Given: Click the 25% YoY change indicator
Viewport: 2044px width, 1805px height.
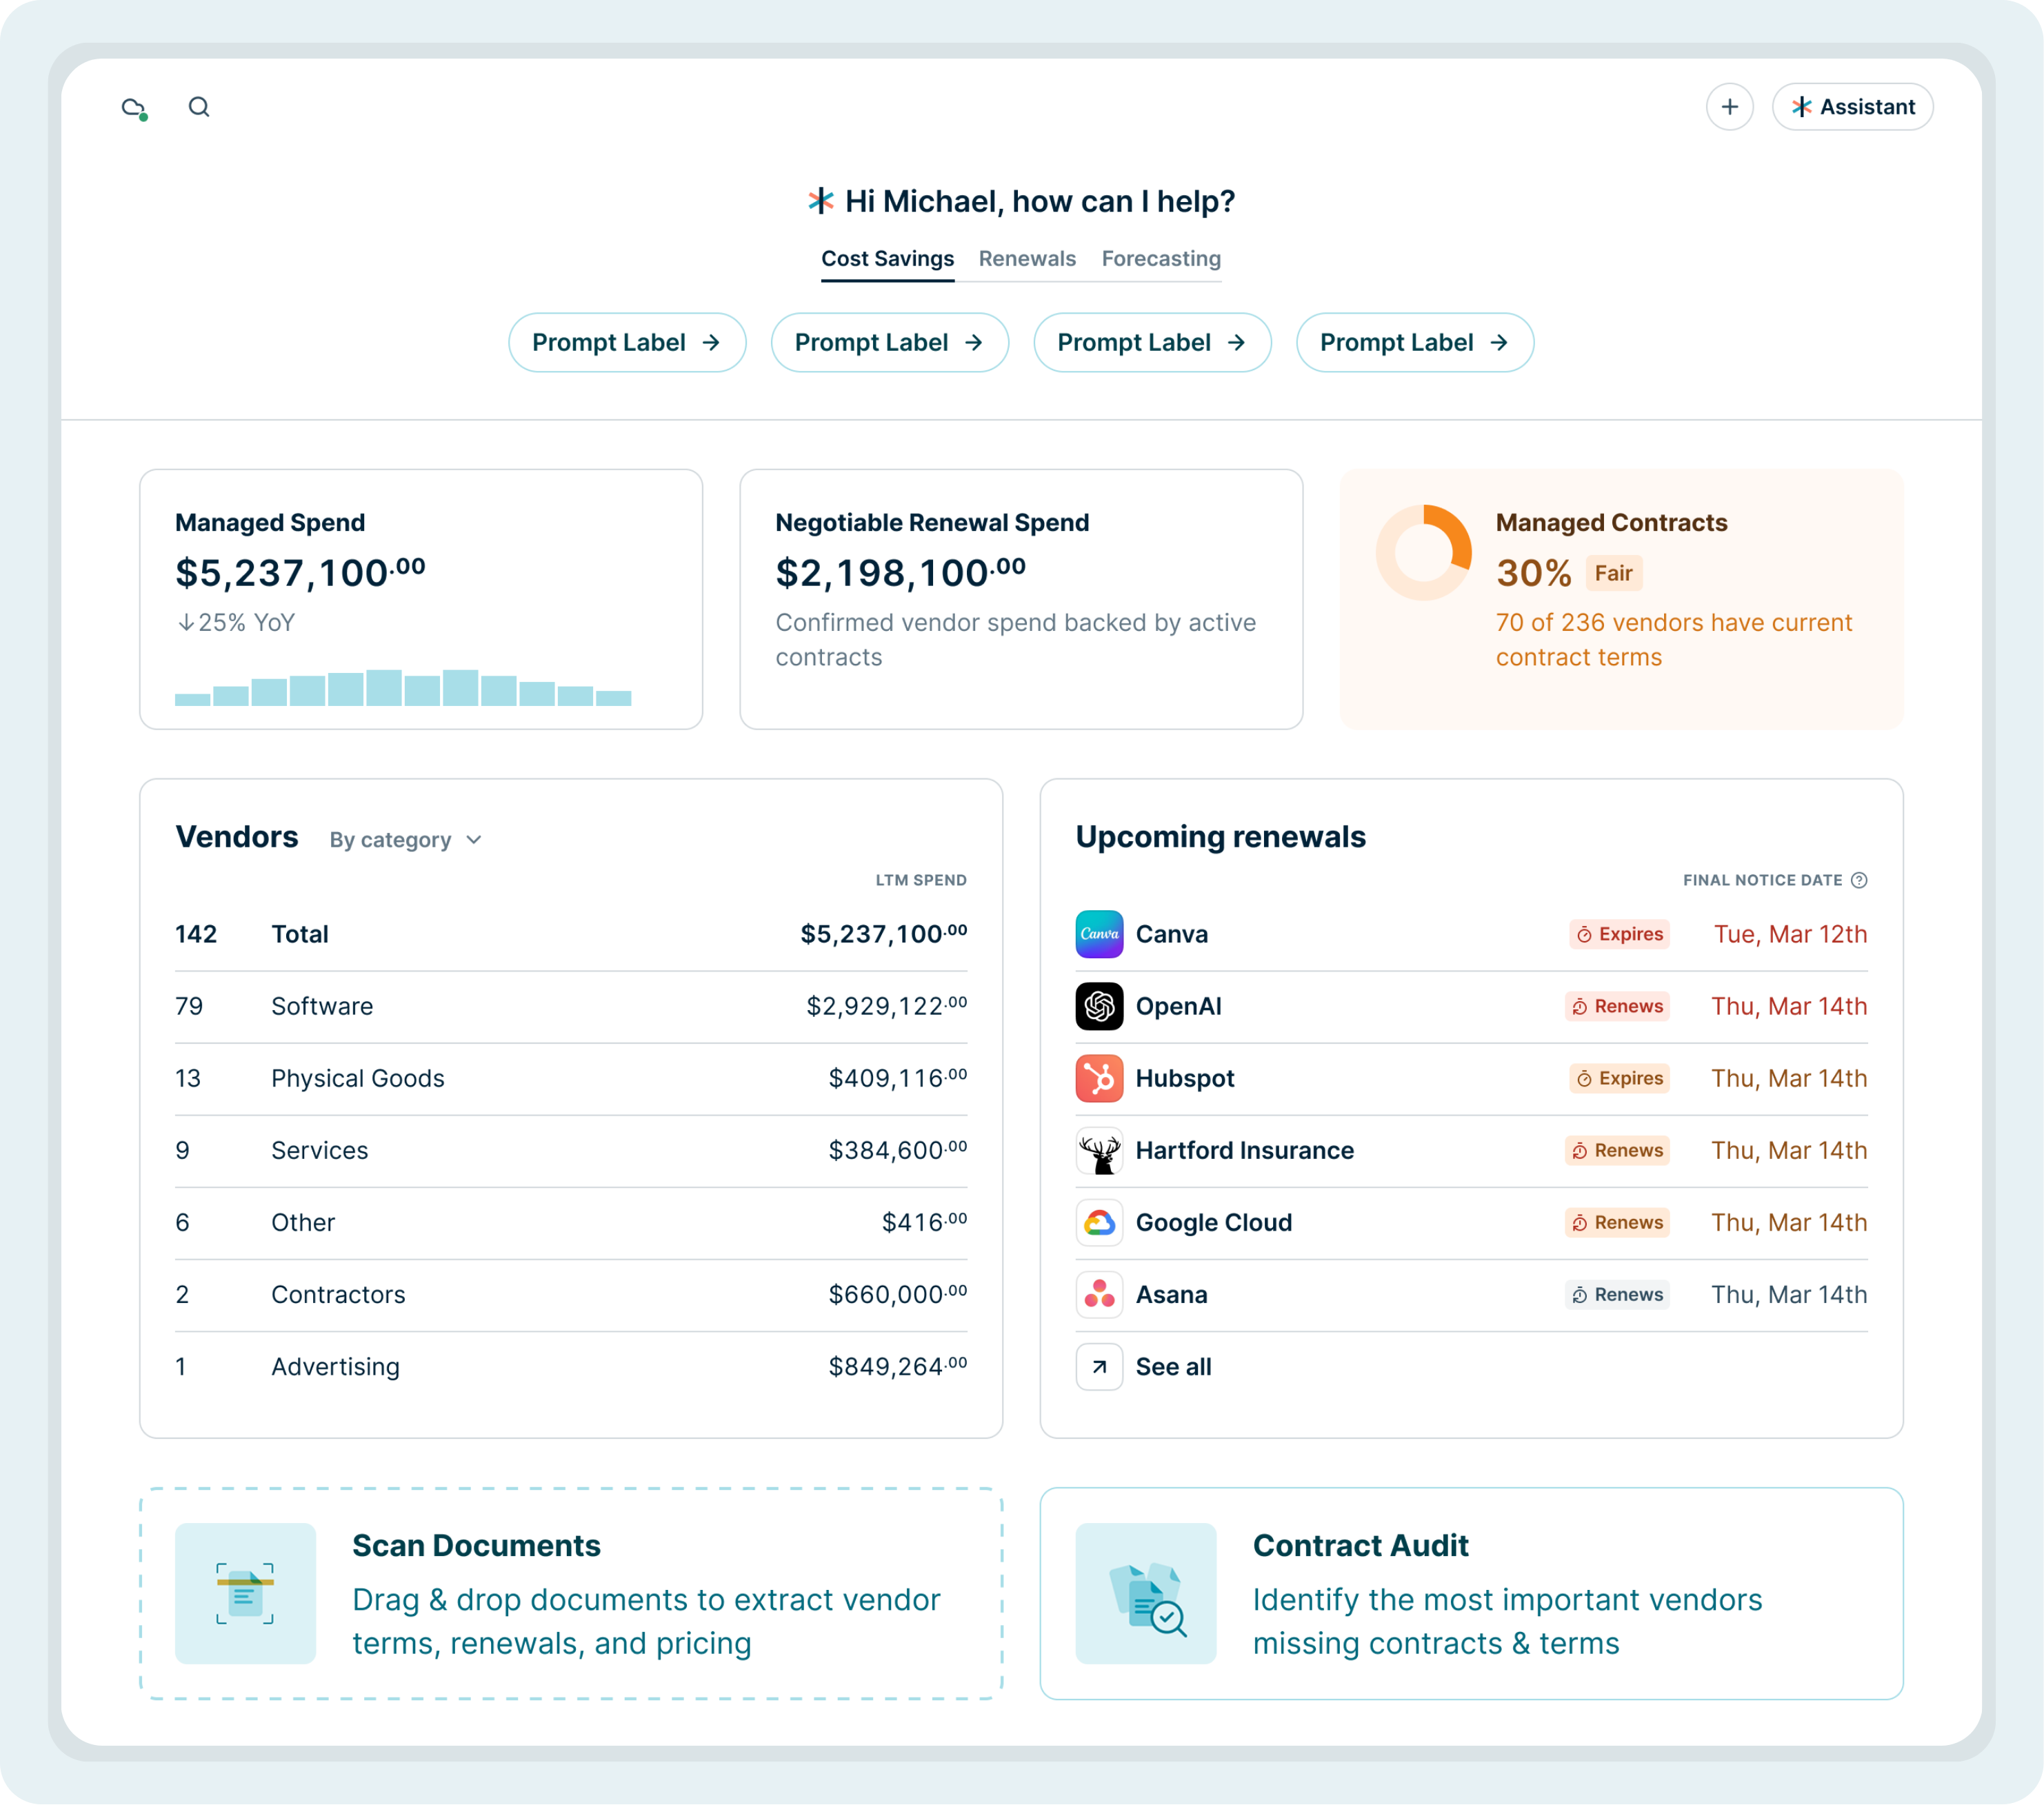Looking at the screenshot, I should [x=236, y=622].
